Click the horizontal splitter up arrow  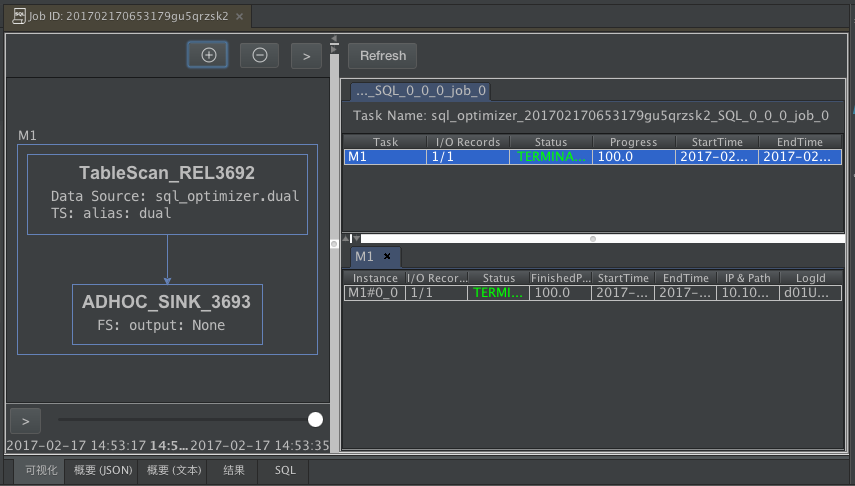pyautogui.click(x=346, y=238)
